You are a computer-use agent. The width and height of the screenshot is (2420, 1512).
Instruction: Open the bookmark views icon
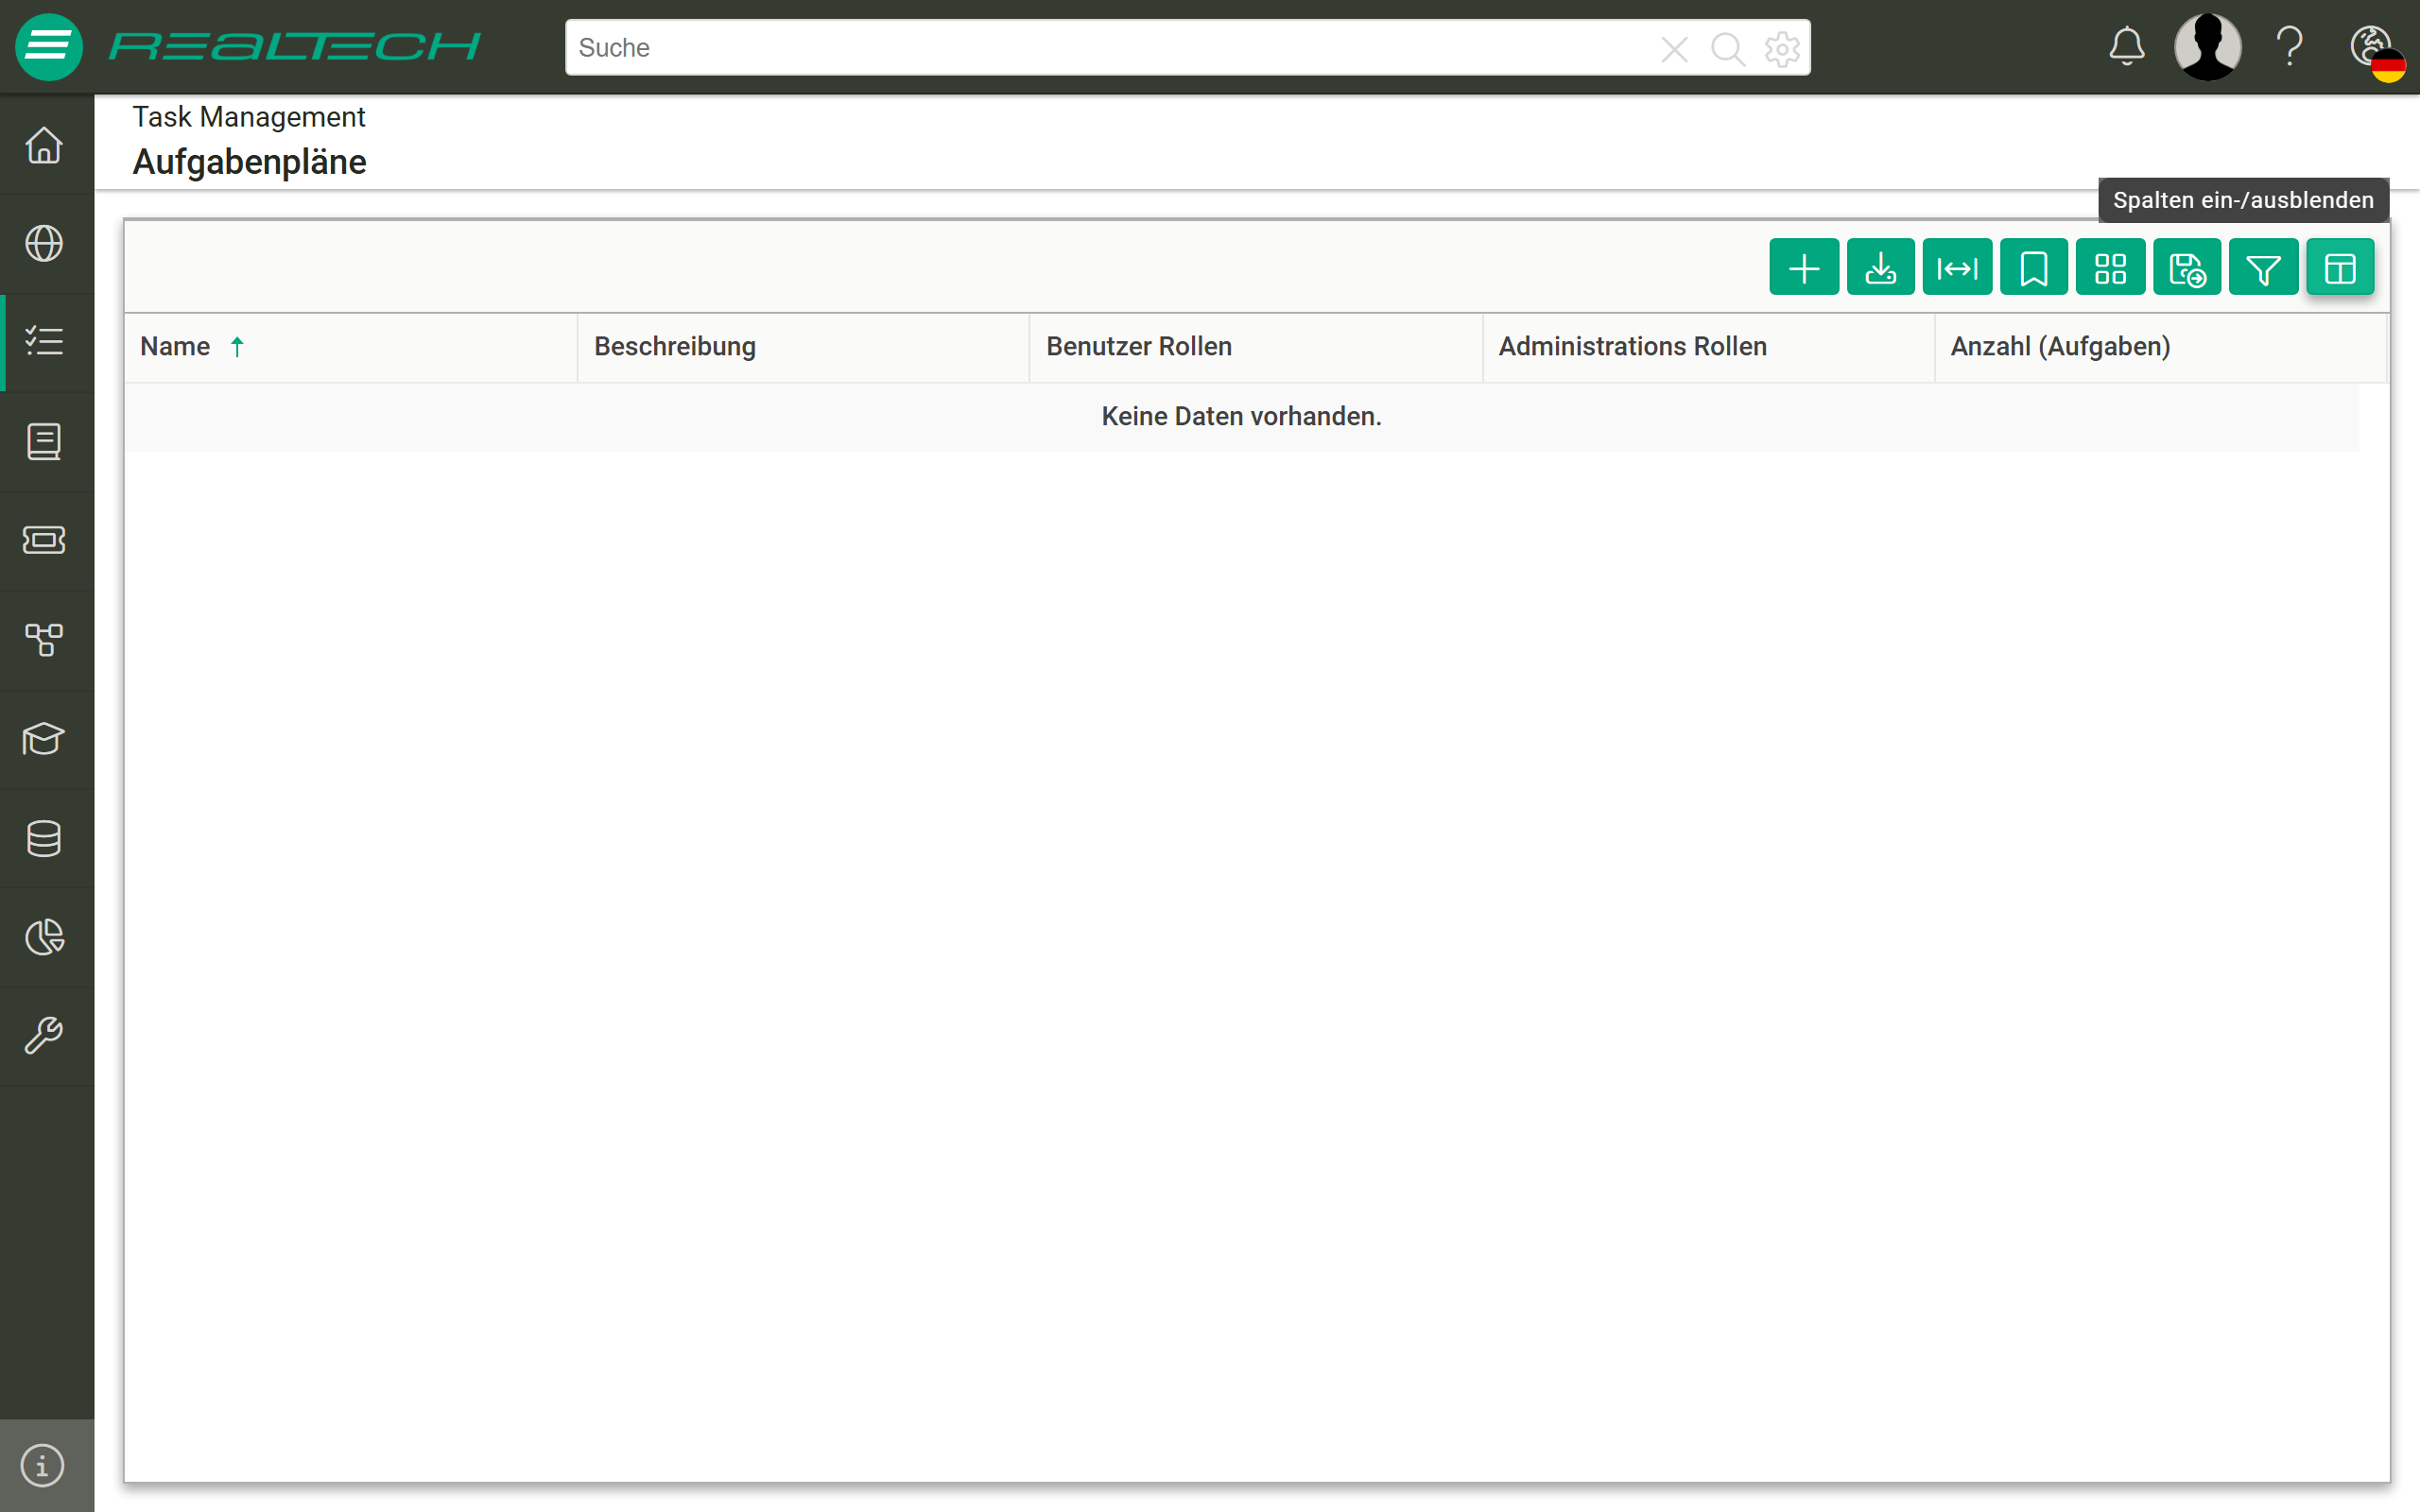pyautogui.click(x=2034, y=268)
